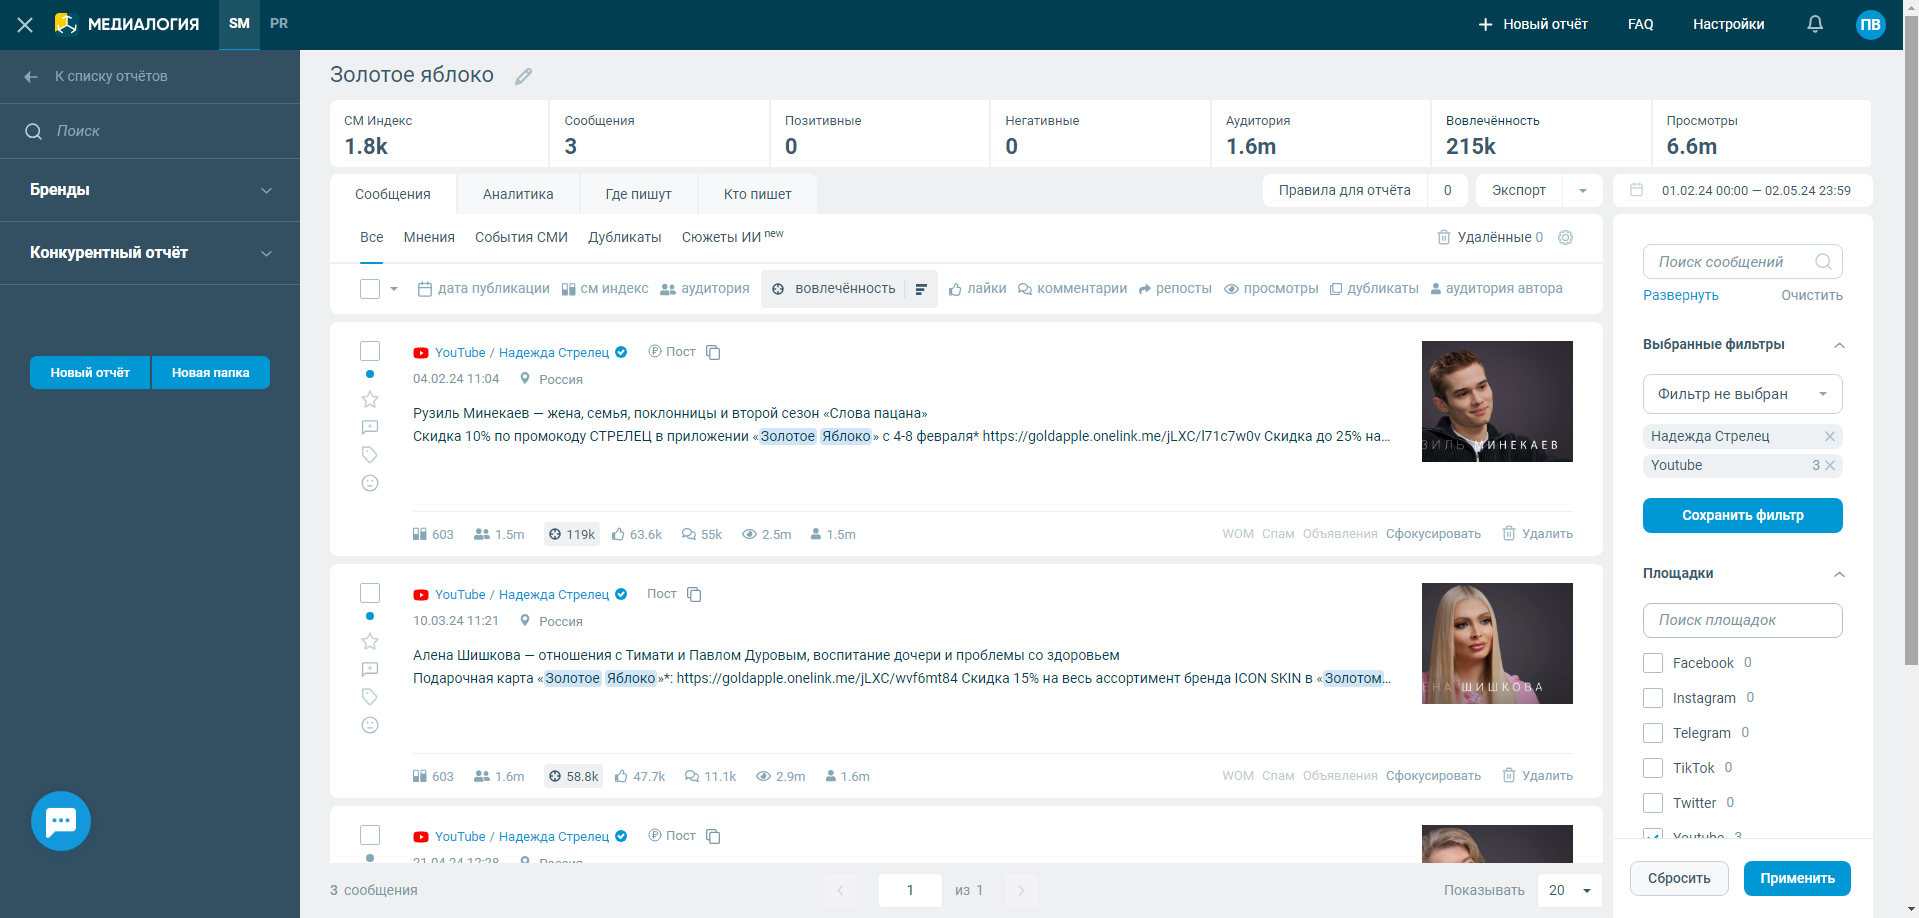Select the first post's checkbox
The width and height of the screenshot is (1919, 918).
370,351
